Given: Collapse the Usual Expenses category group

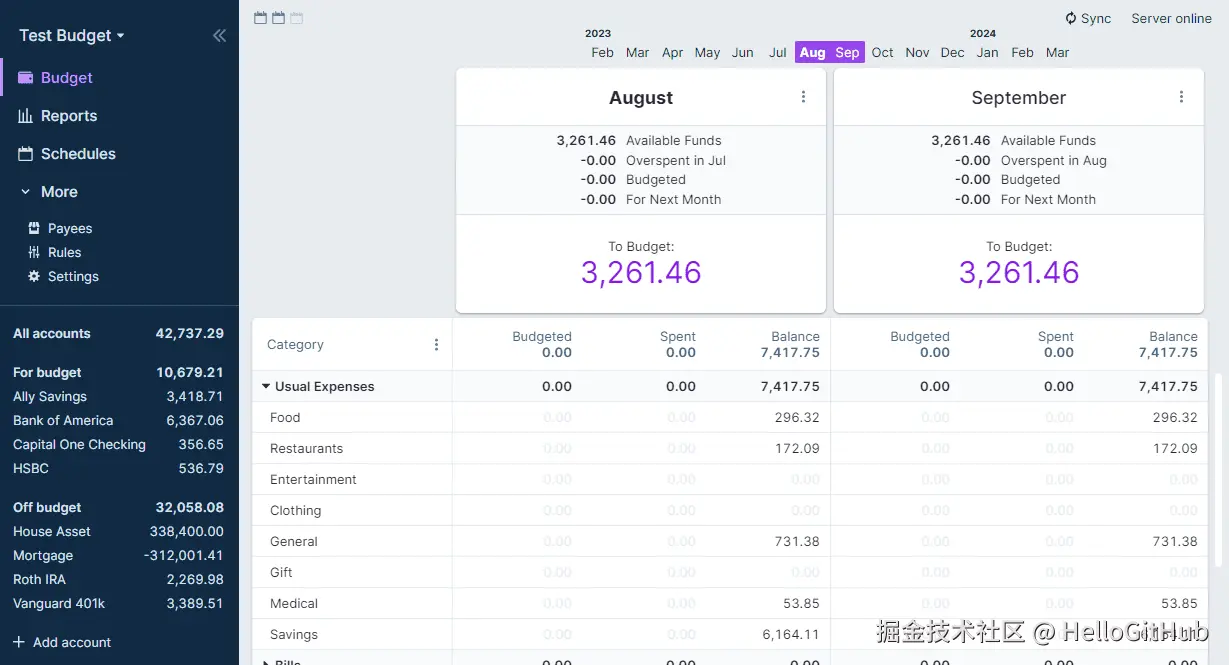Looking at the screenshot, I should (x=266, y=387).
